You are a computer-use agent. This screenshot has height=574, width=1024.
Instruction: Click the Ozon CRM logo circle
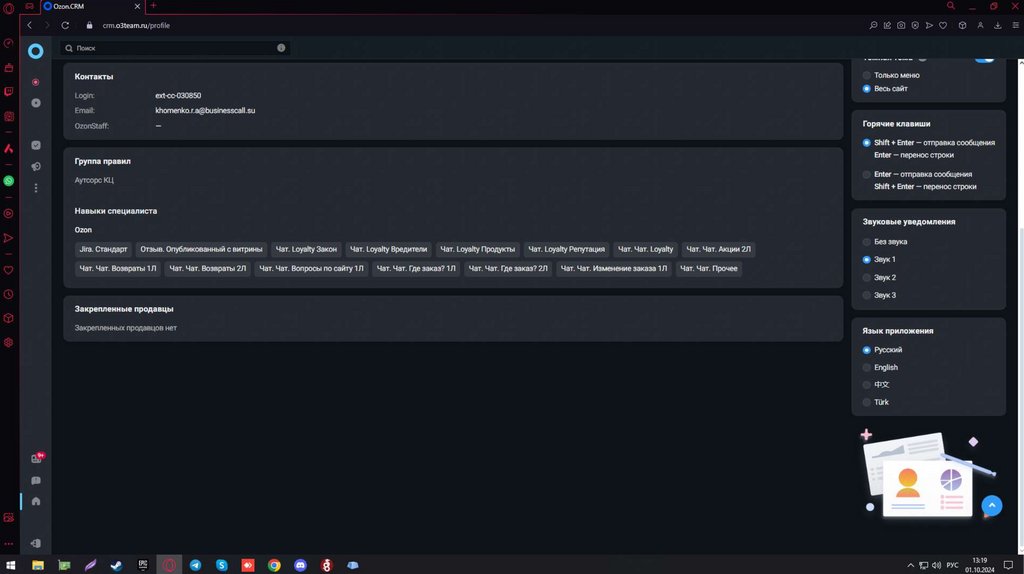(35, 51)
